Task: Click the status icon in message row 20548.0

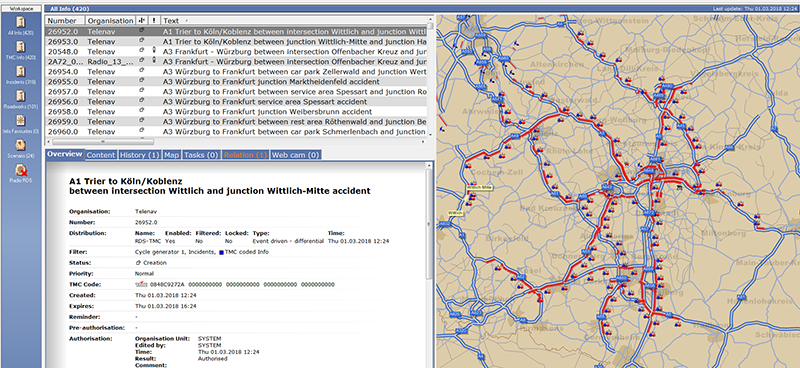Action: [x=142, y=51]
